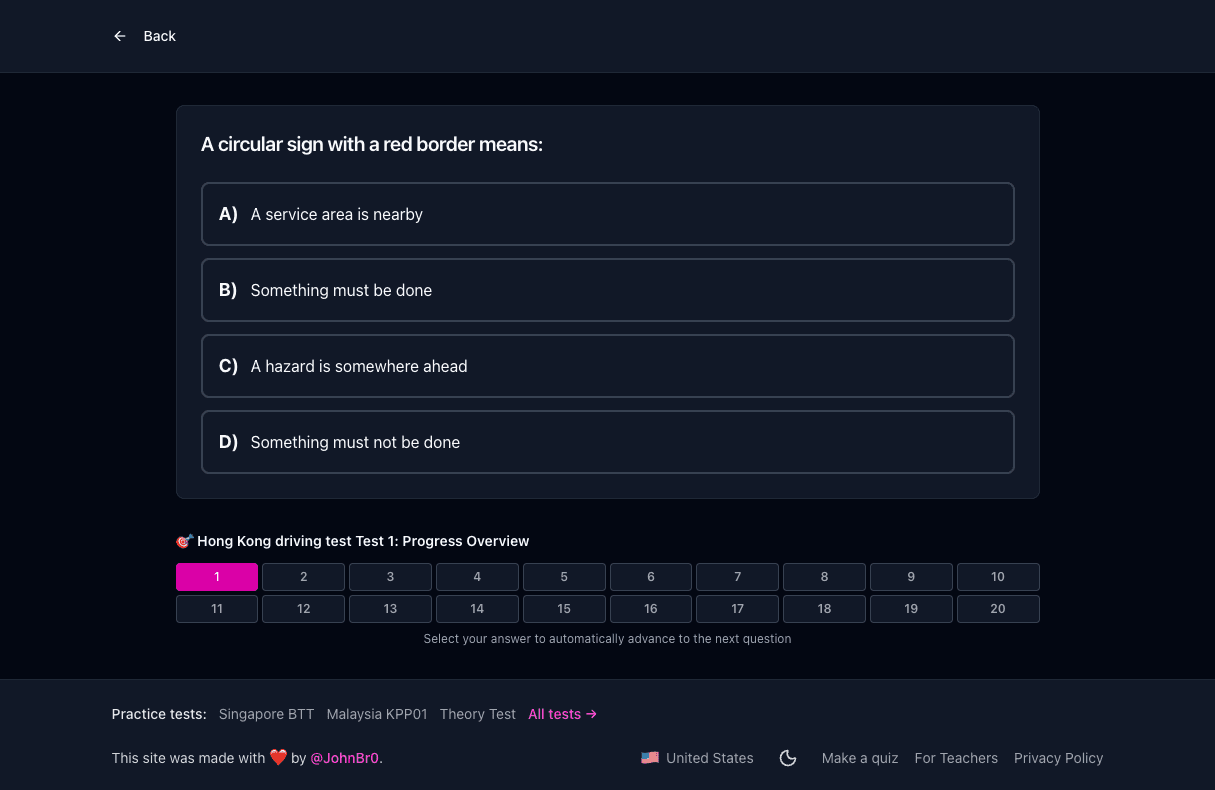Click the US flag icon in the footer

pos(650,758)
